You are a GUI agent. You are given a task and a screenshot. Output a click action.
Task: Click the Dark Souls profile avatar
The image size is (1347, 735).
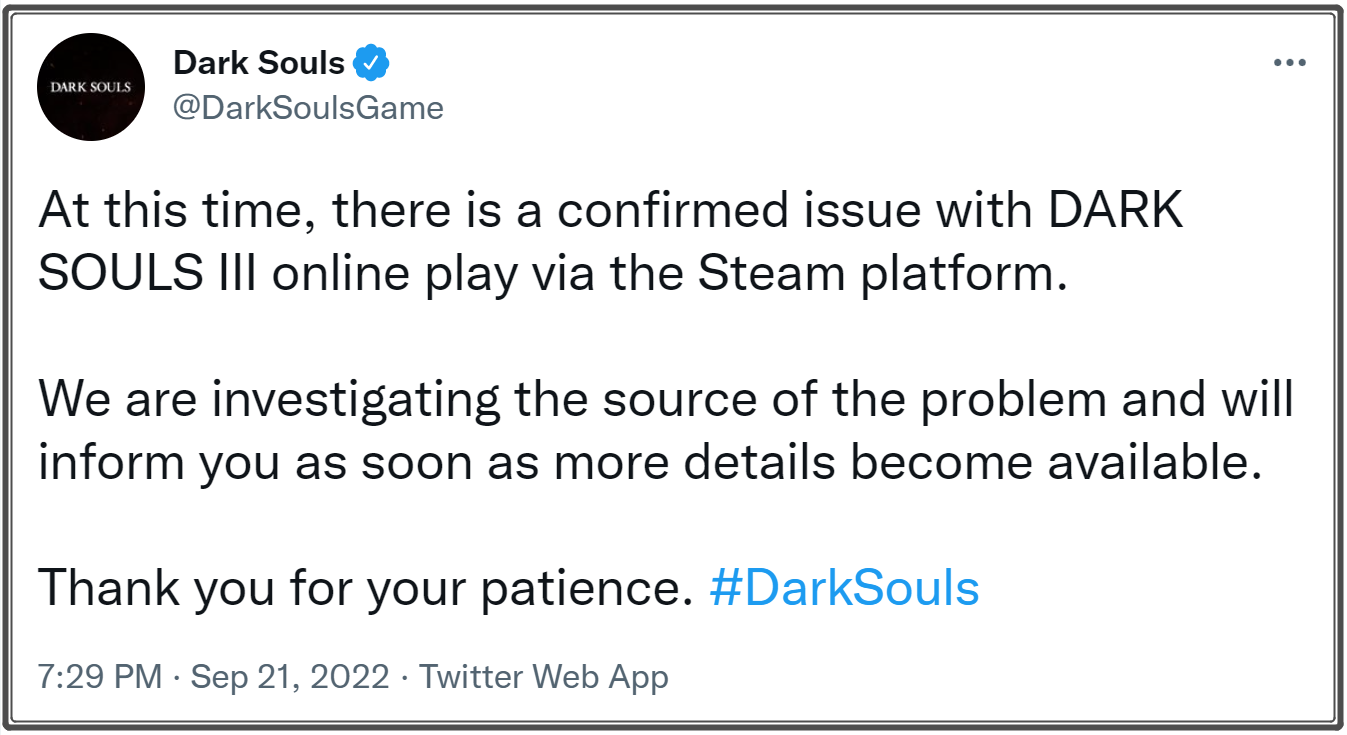tap(90, 87)
